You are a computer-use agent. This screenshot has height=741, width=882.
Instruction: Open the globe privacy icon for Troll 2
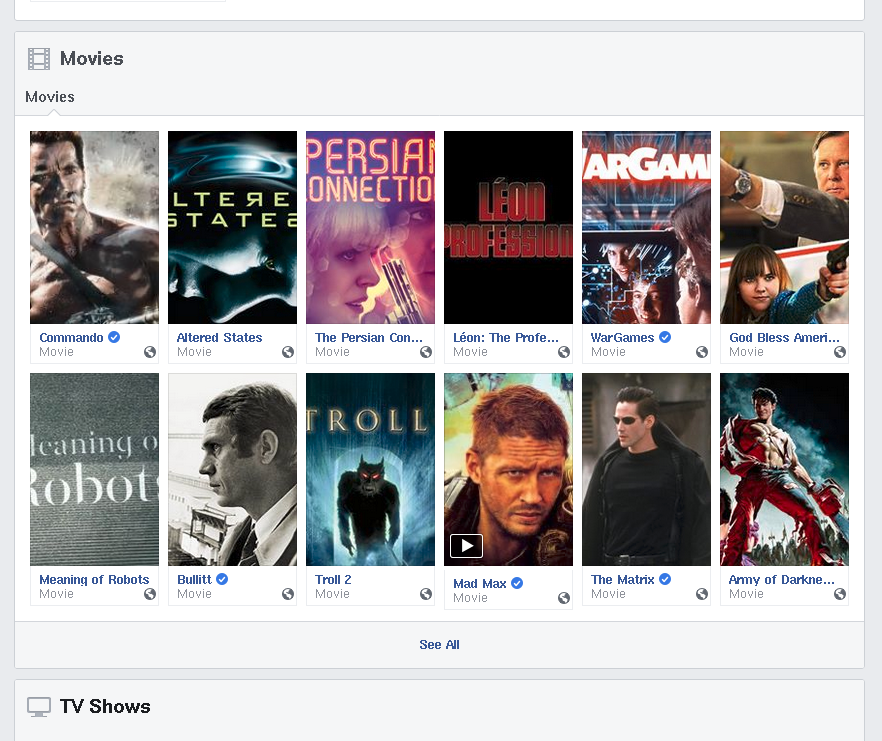click(426, 594)
